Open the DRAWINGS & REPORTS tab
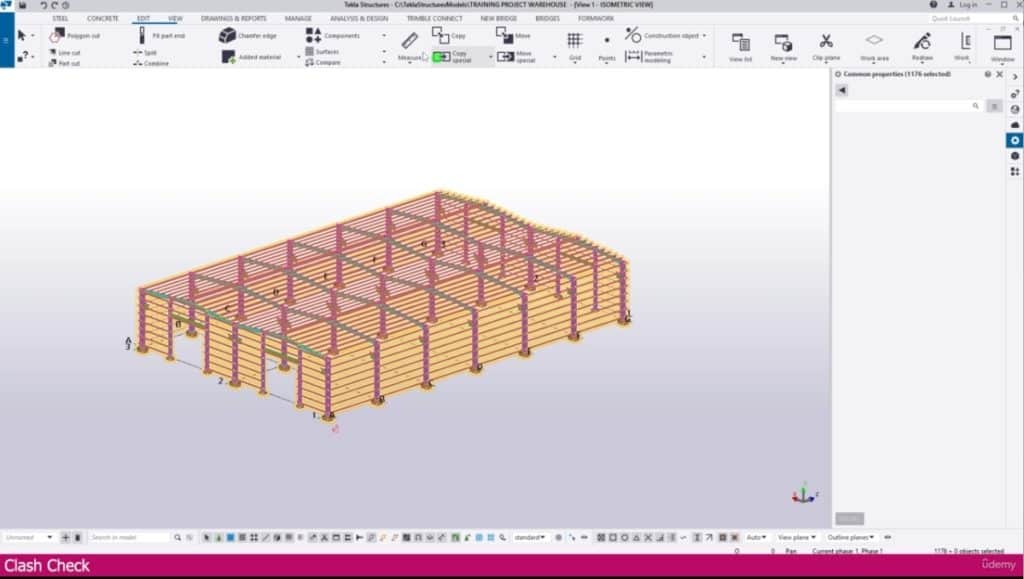This screenshot has width=1024, height=579. click(x=234, y=18)
